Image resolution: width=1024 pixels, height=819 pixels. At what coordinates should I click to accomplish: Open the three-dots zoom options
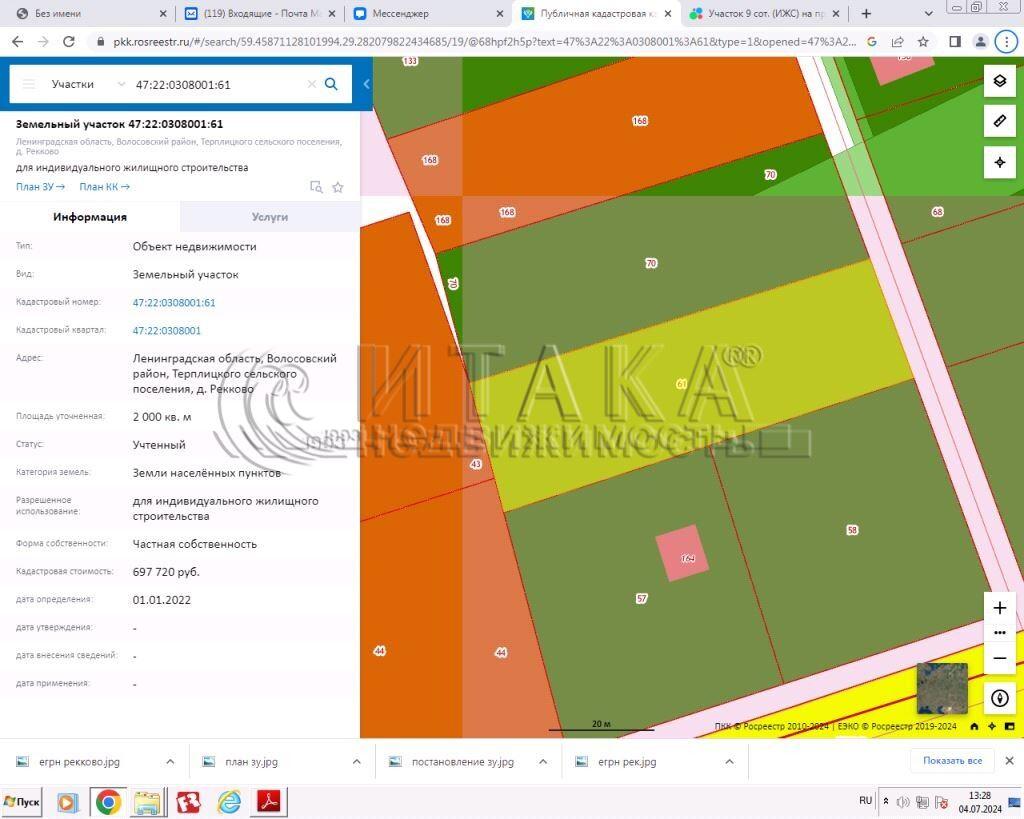[999, 633]
